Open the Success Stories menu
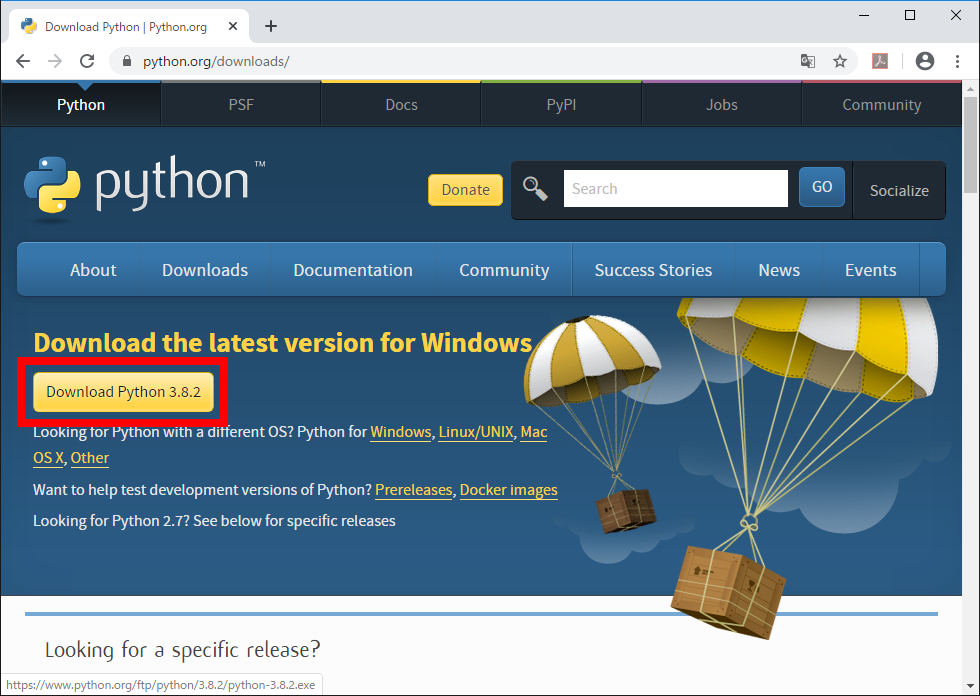The image size is (980, 696). click(x=653, y=270)
